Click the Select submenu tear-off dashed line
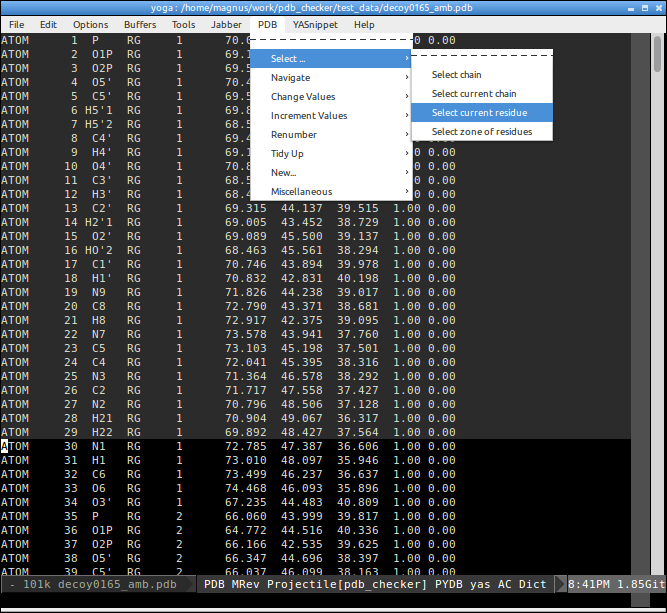The width and height of the screenshot is (667, 613). point(482,55)
